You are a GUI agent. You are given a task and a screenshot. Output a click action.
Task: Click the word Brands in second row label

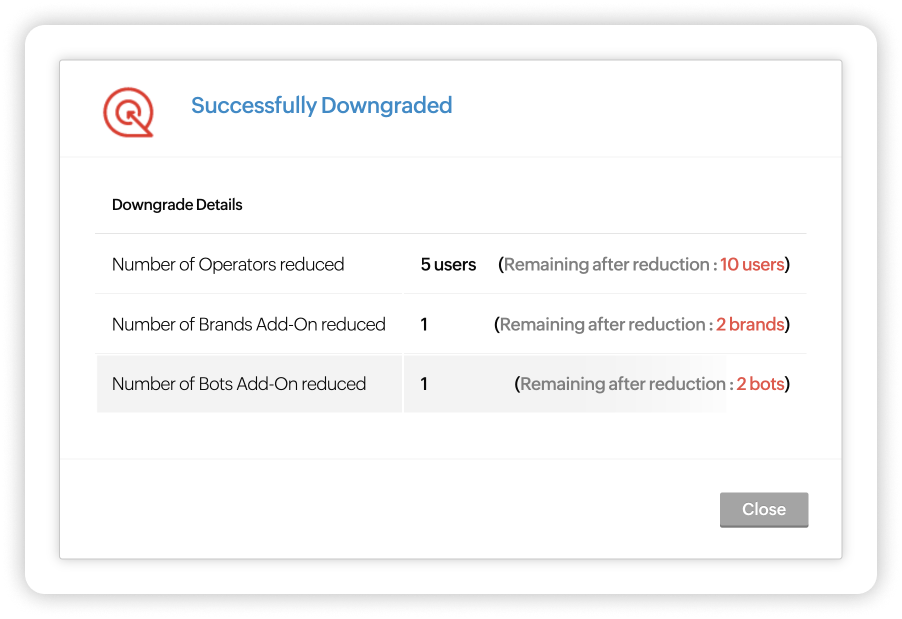click(225, 324)
